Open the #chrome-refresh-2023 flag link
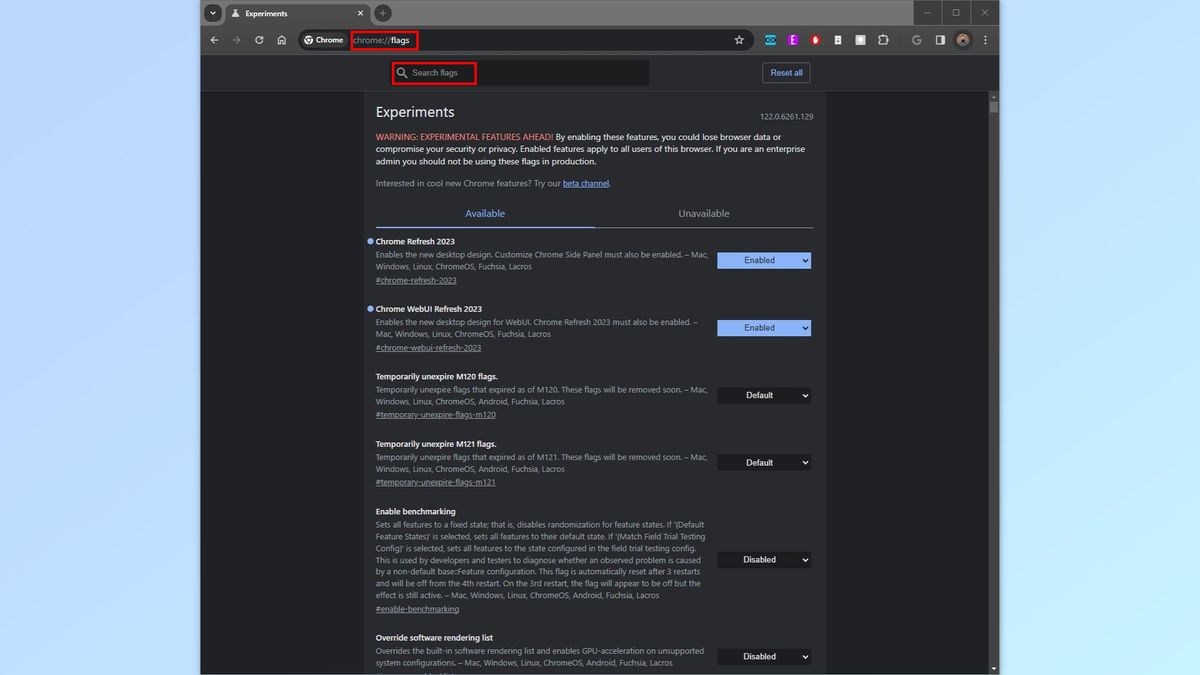 click(x=415, y=280)
